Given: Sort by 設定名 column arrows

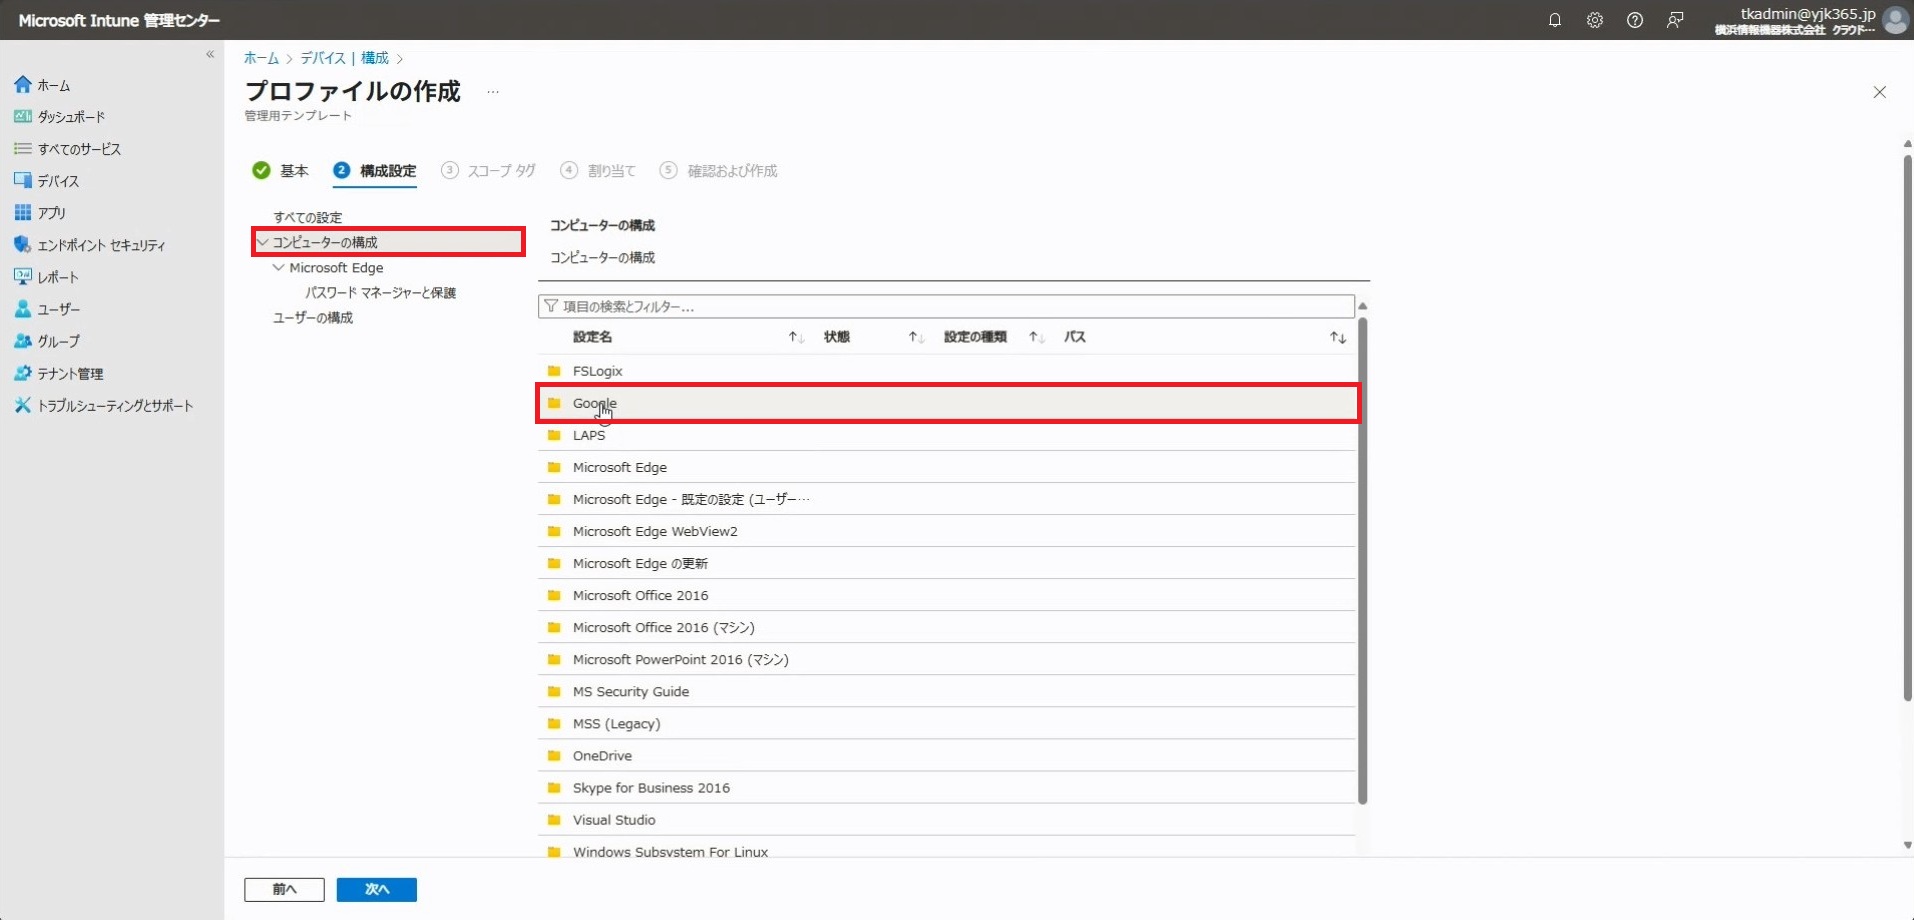Looking at the screenshot, I should click(x=796, y=337).
